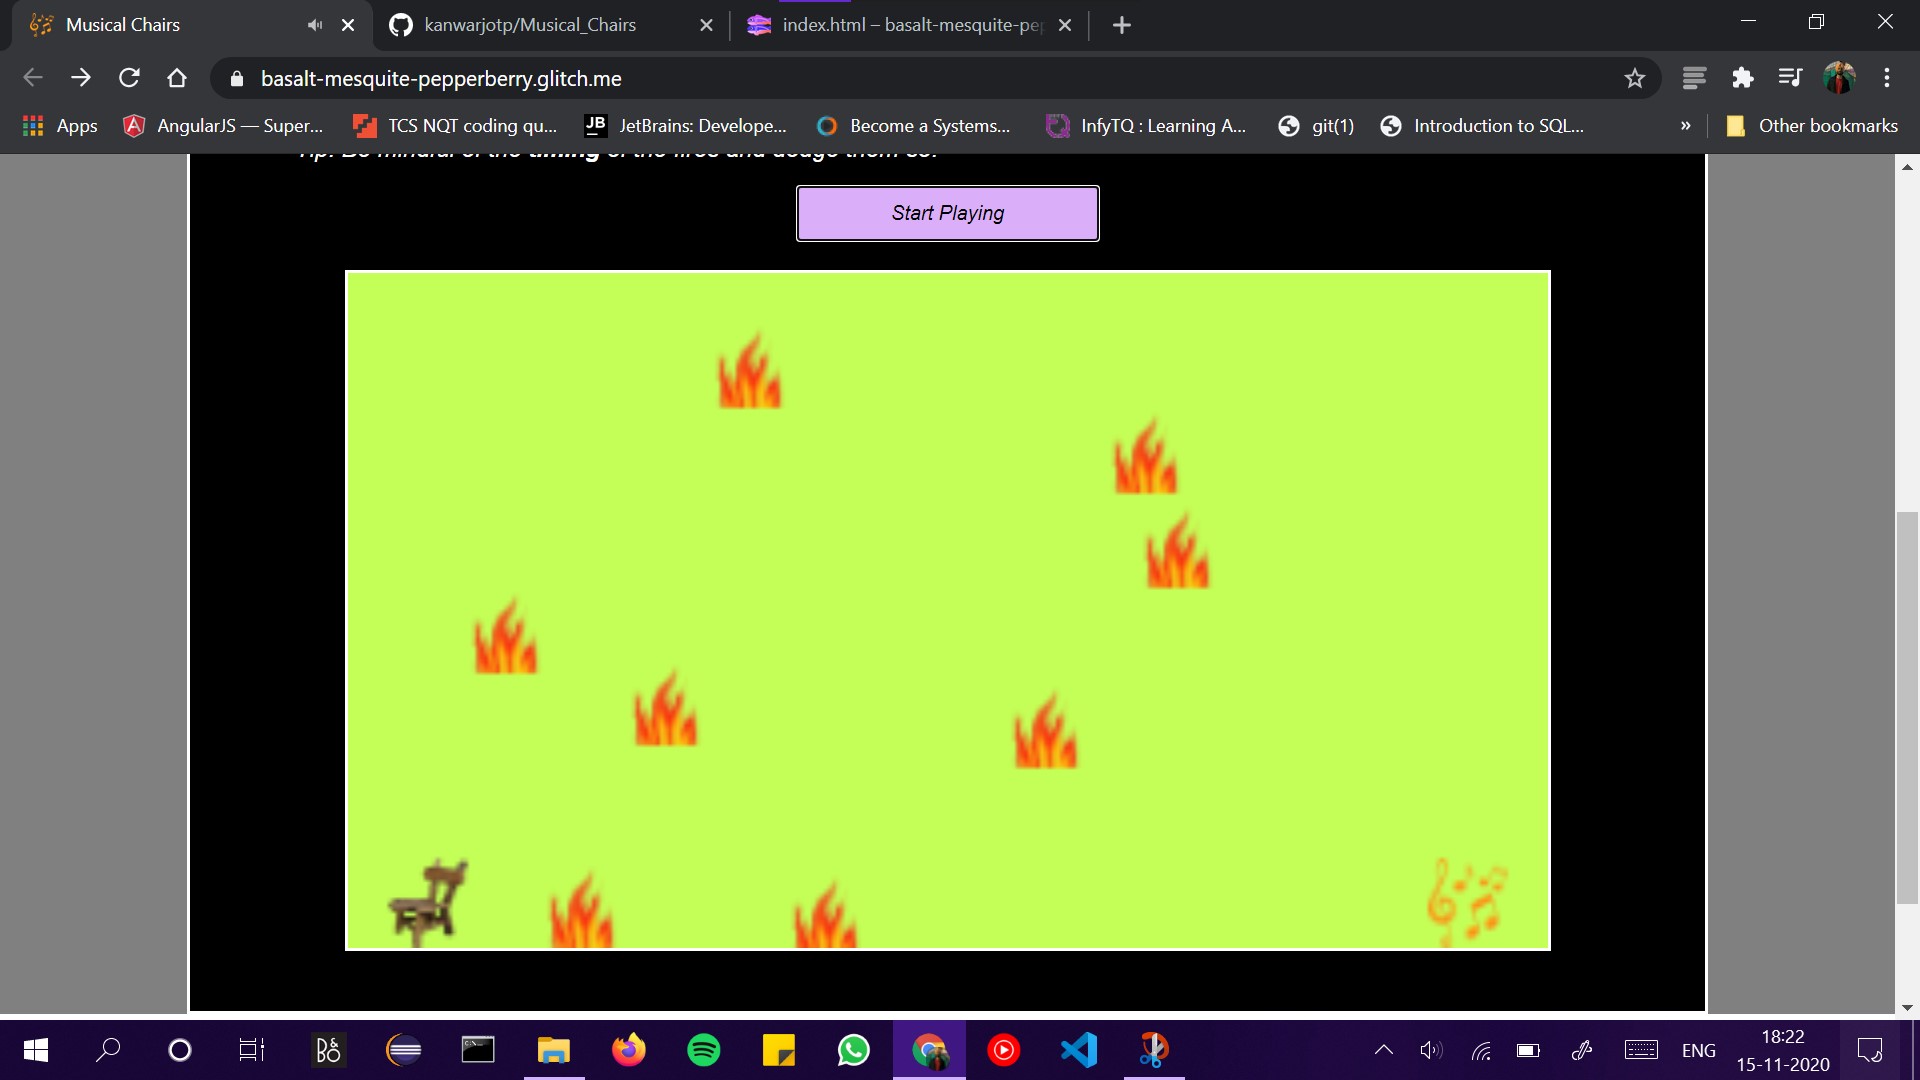Open Chrome media control icon
Screen dimensions: 1920x1080
click(x=1790, y=78)
